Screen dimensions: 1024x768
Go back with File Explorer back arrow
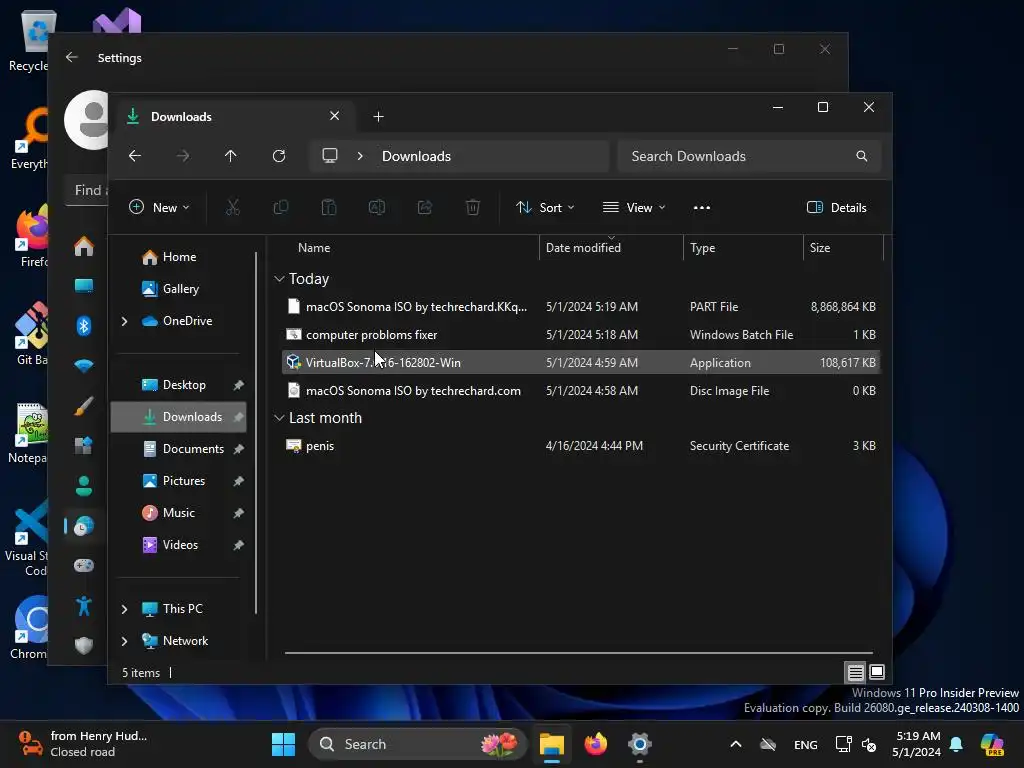pos(135,156)
